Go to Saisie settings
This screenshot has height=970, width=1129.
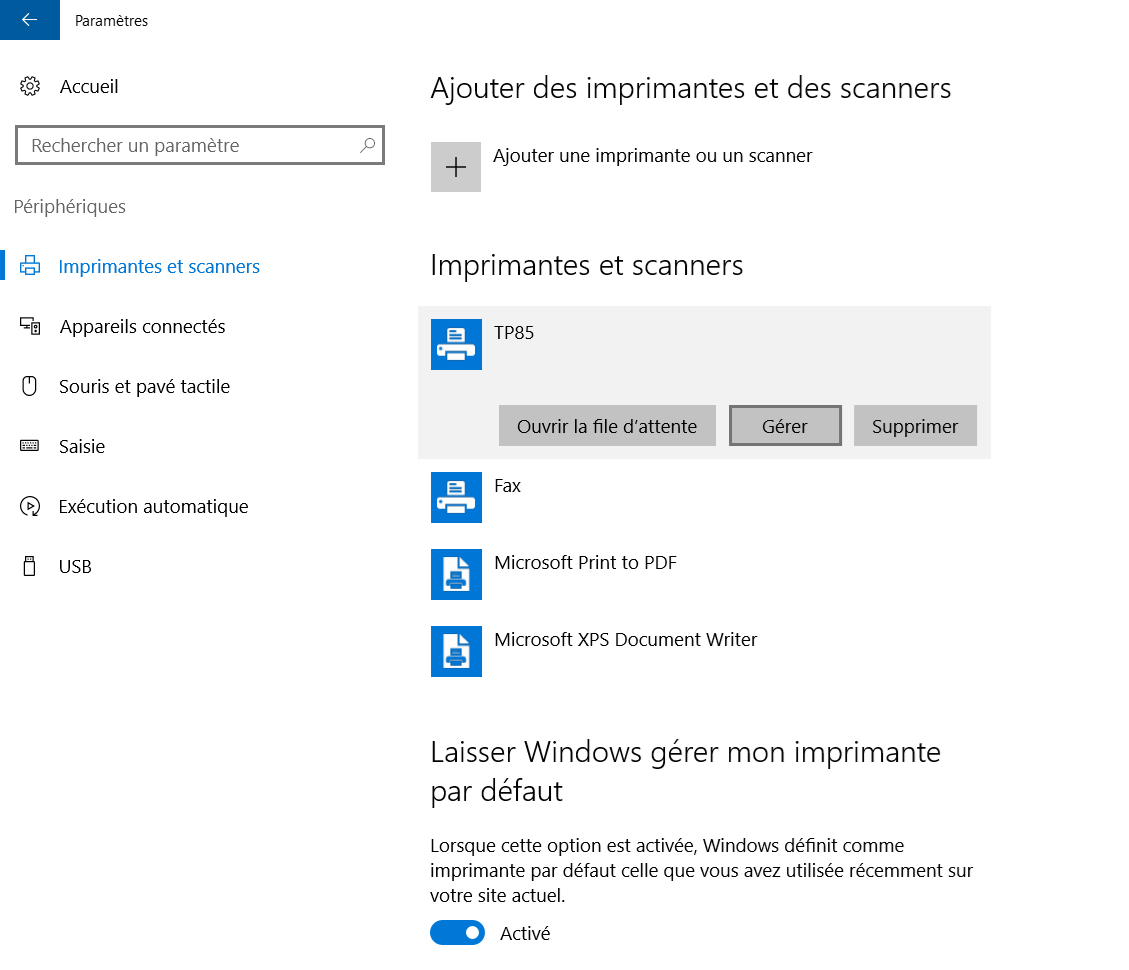click(82, 447)
